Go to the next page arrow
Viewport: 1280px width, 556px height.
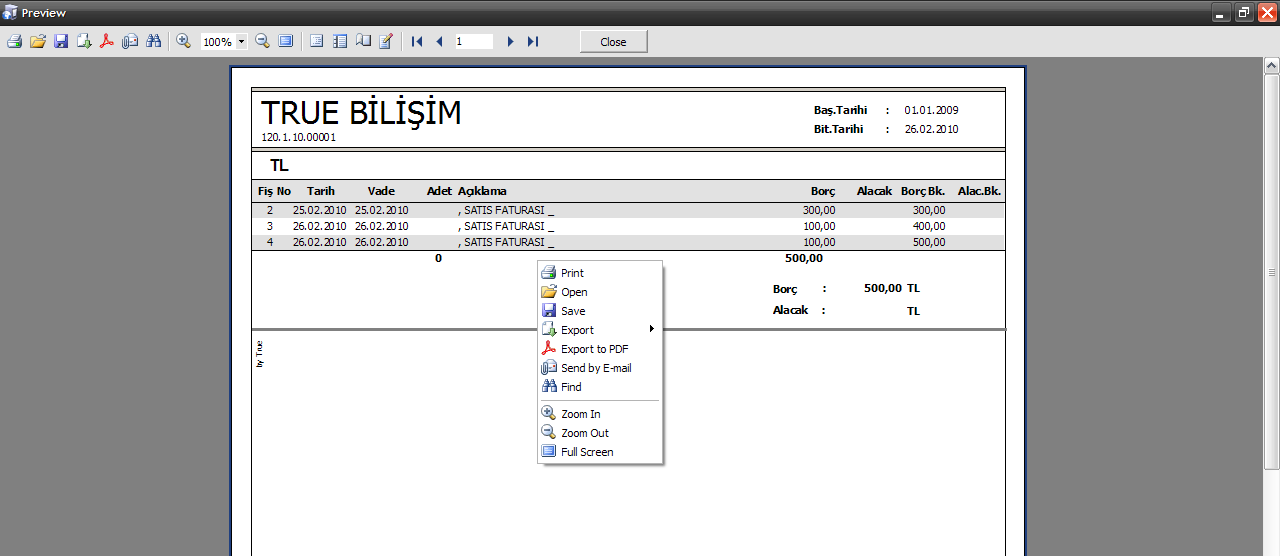pyautogui.click(x=510, y=42)
